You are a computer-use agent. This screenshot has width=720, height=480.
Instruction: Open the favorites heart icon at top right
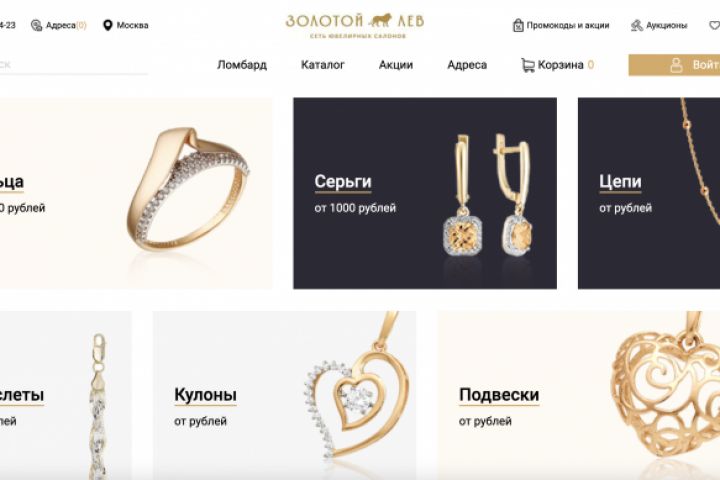(714, 25)
